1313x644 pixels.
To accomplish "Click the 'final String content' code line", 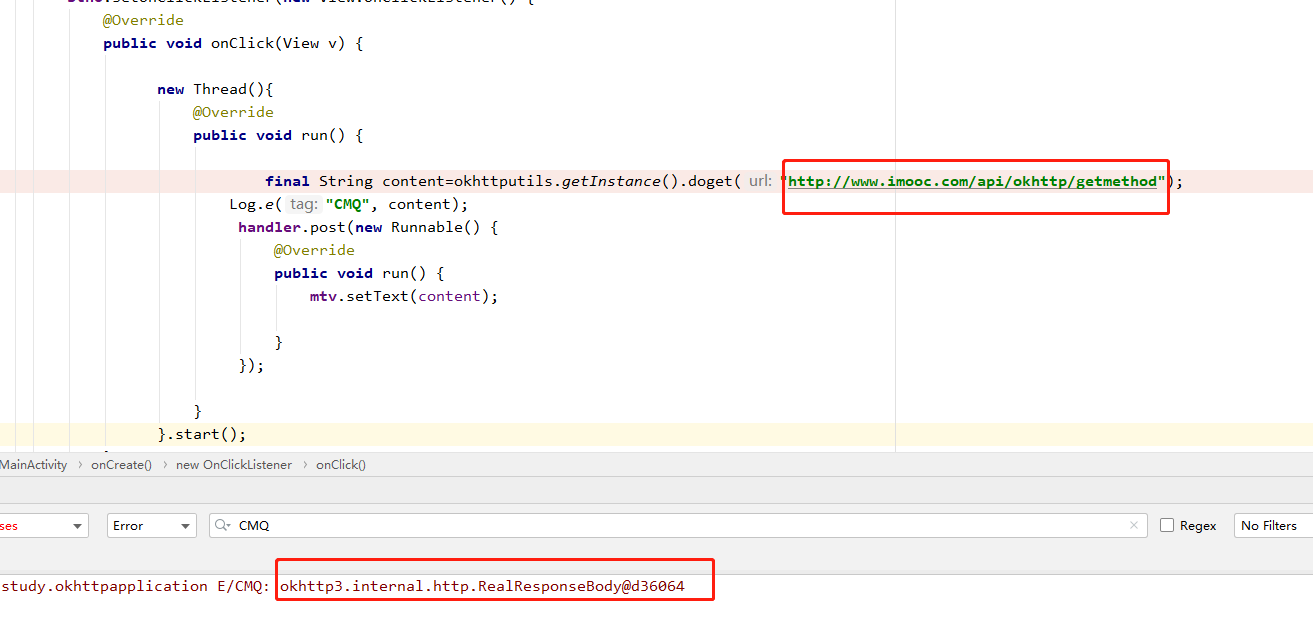I will tap(724, 181).
